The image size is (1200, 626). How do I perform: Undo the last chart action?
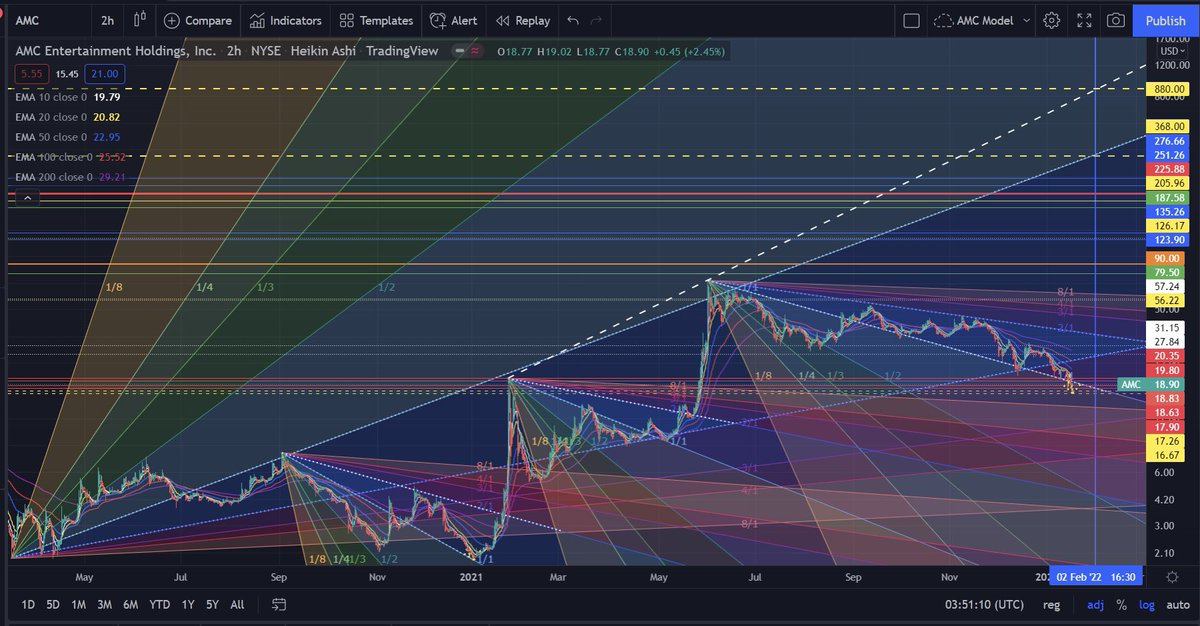point(573,20)
